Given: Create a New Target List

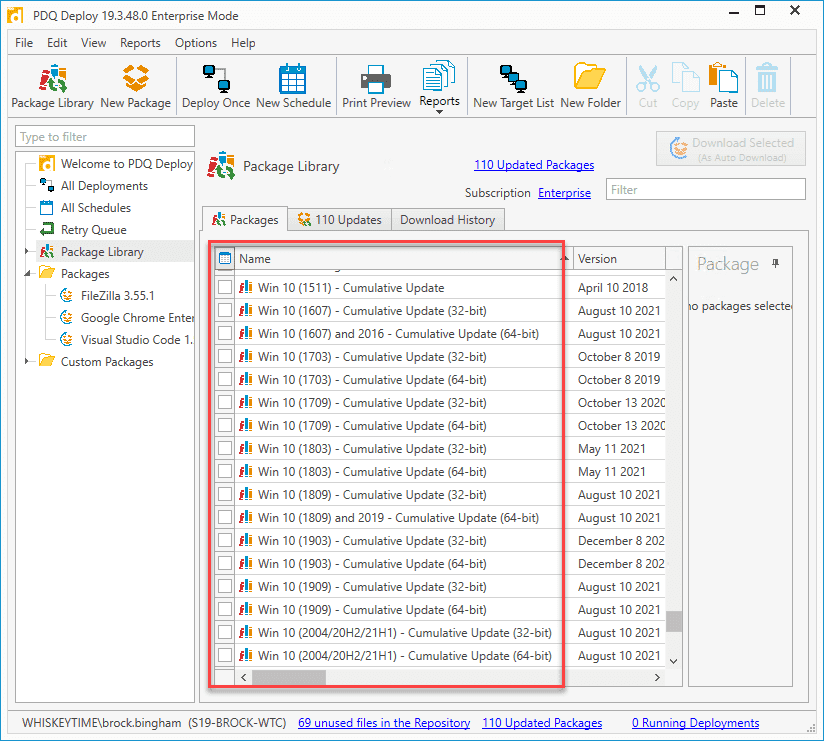Looking at the screenshot, I should tap(513, 86).
